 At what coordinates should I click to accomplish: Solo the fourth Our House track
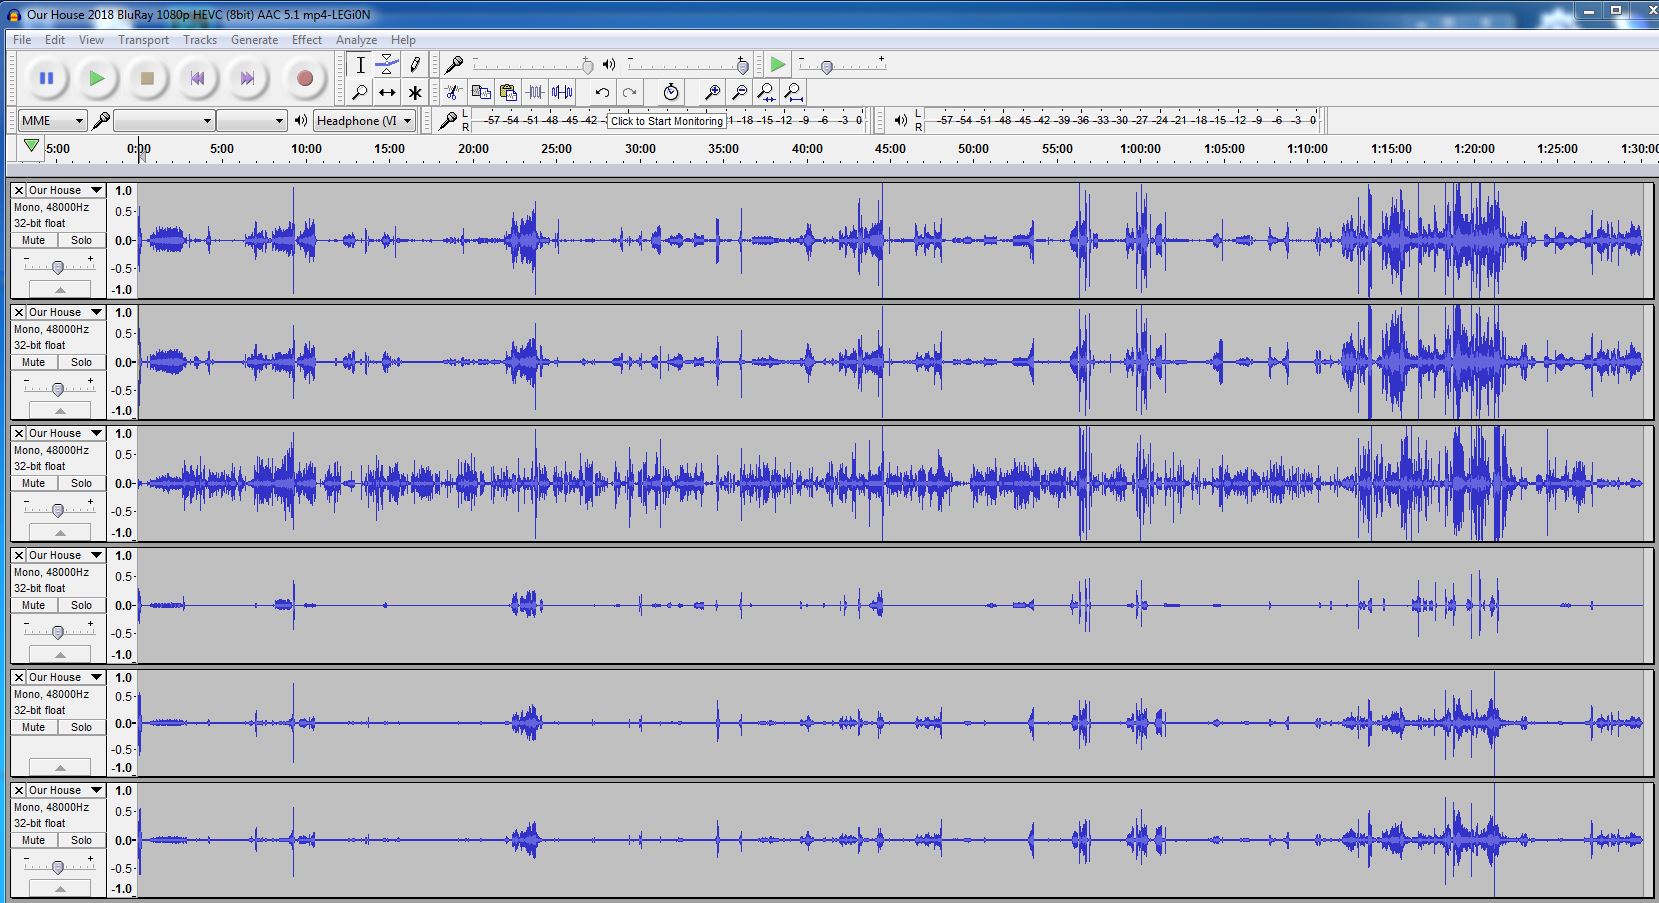tap(81, 605)
